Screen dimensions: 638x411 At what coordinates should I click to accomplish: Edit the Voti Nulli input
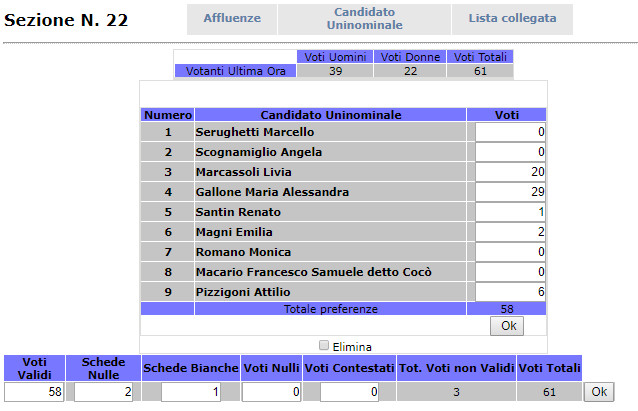270,393
